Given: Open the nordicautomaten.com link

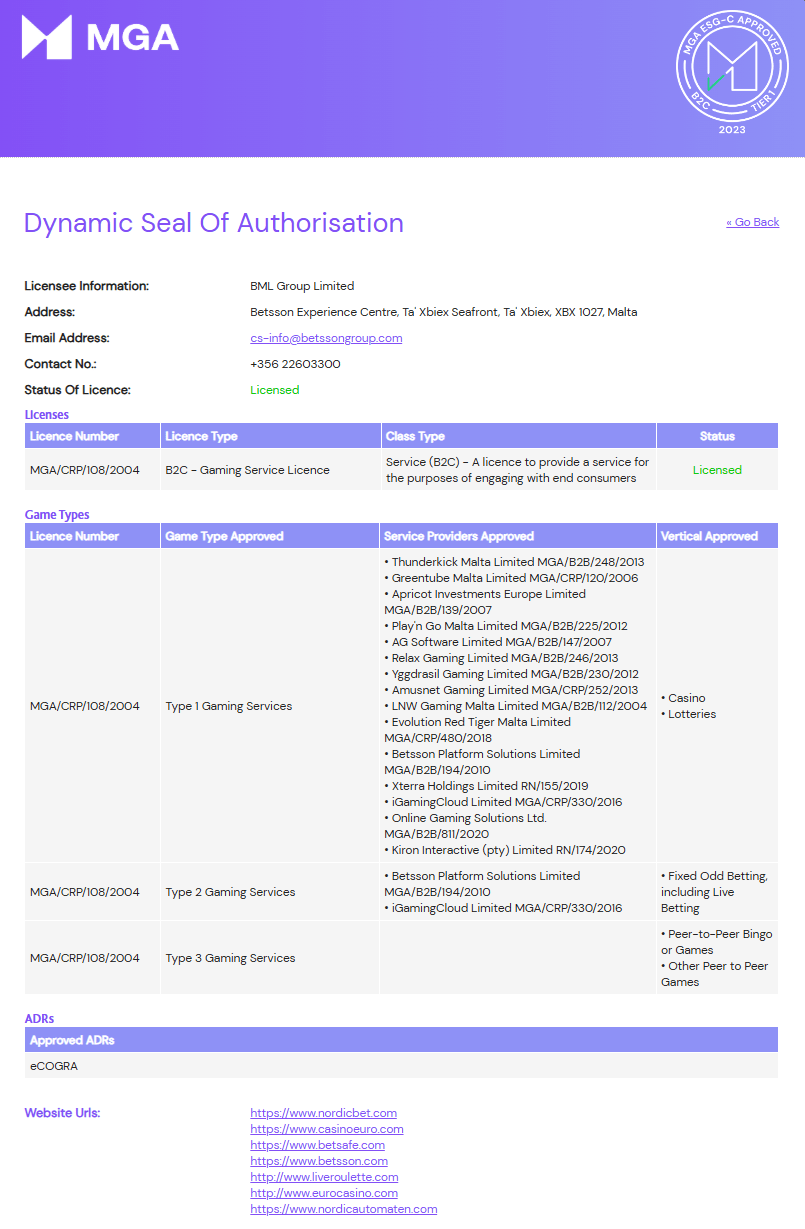Looking at the screenshot, I should coord(344,1209).
